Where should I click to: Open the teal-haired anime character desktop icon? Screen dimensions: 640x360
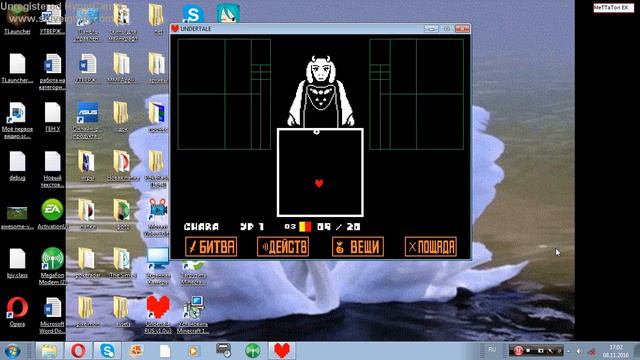(228, 13)
